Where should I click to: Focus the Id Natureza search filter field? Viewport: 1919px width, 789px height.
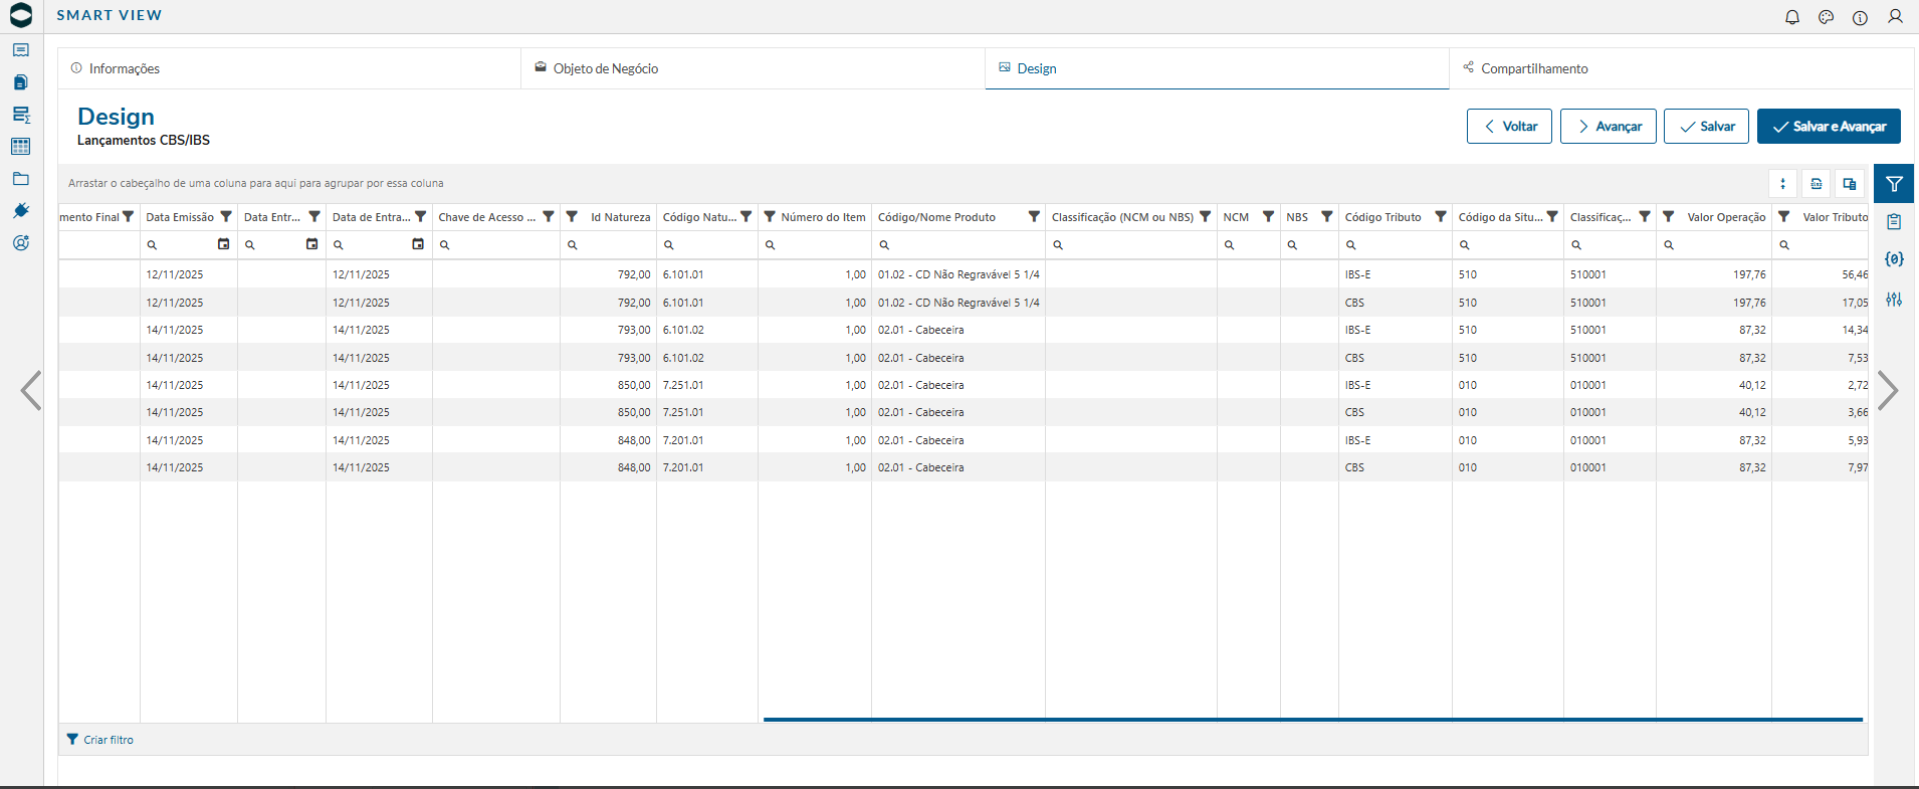[608, 245]
